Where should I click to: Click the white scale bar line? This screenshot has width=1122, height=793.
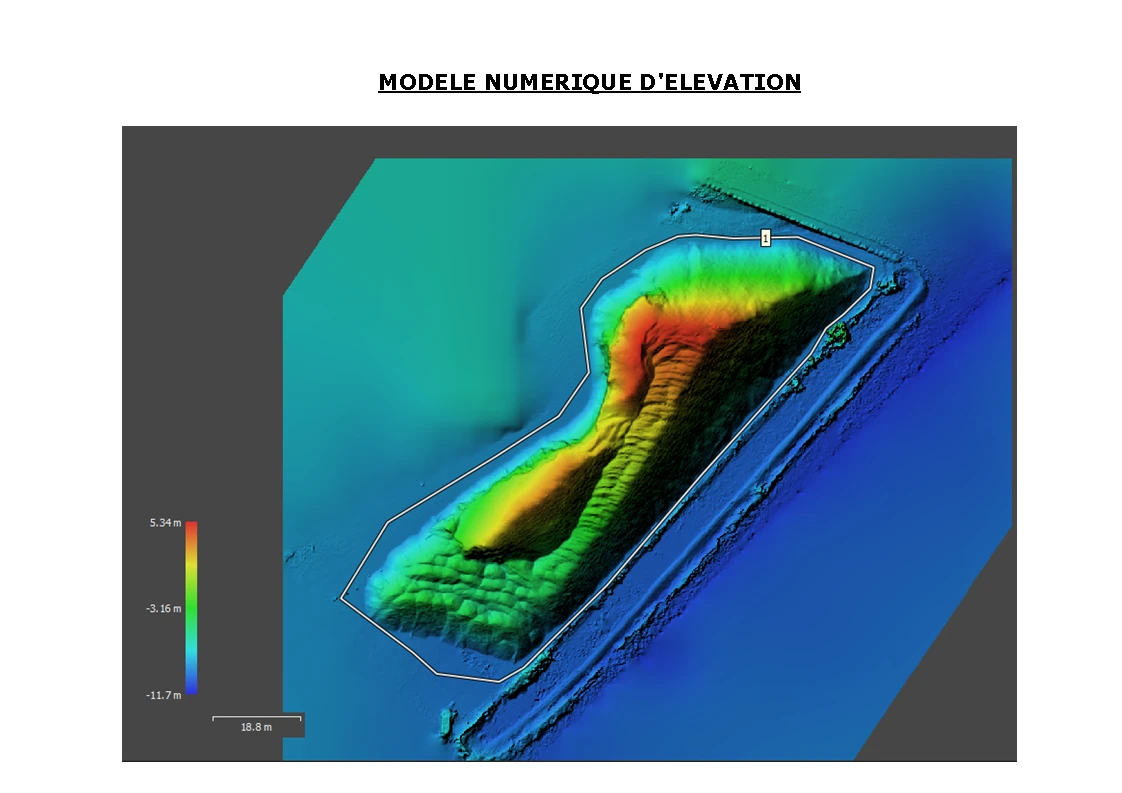(x=256, y=717)
